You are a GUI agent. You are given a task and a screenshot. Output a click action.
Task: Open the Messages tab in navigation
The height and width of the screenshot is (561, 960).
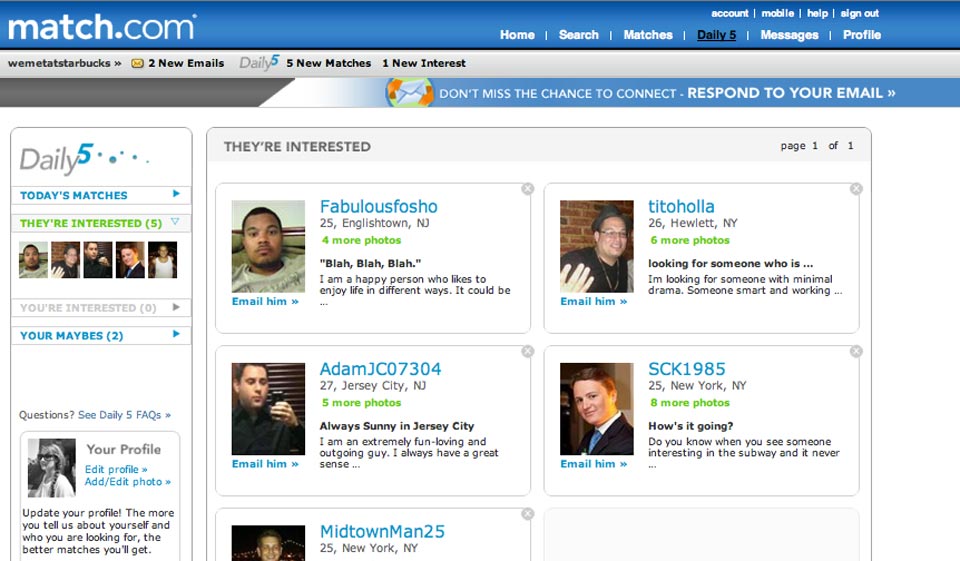point(789,35)
